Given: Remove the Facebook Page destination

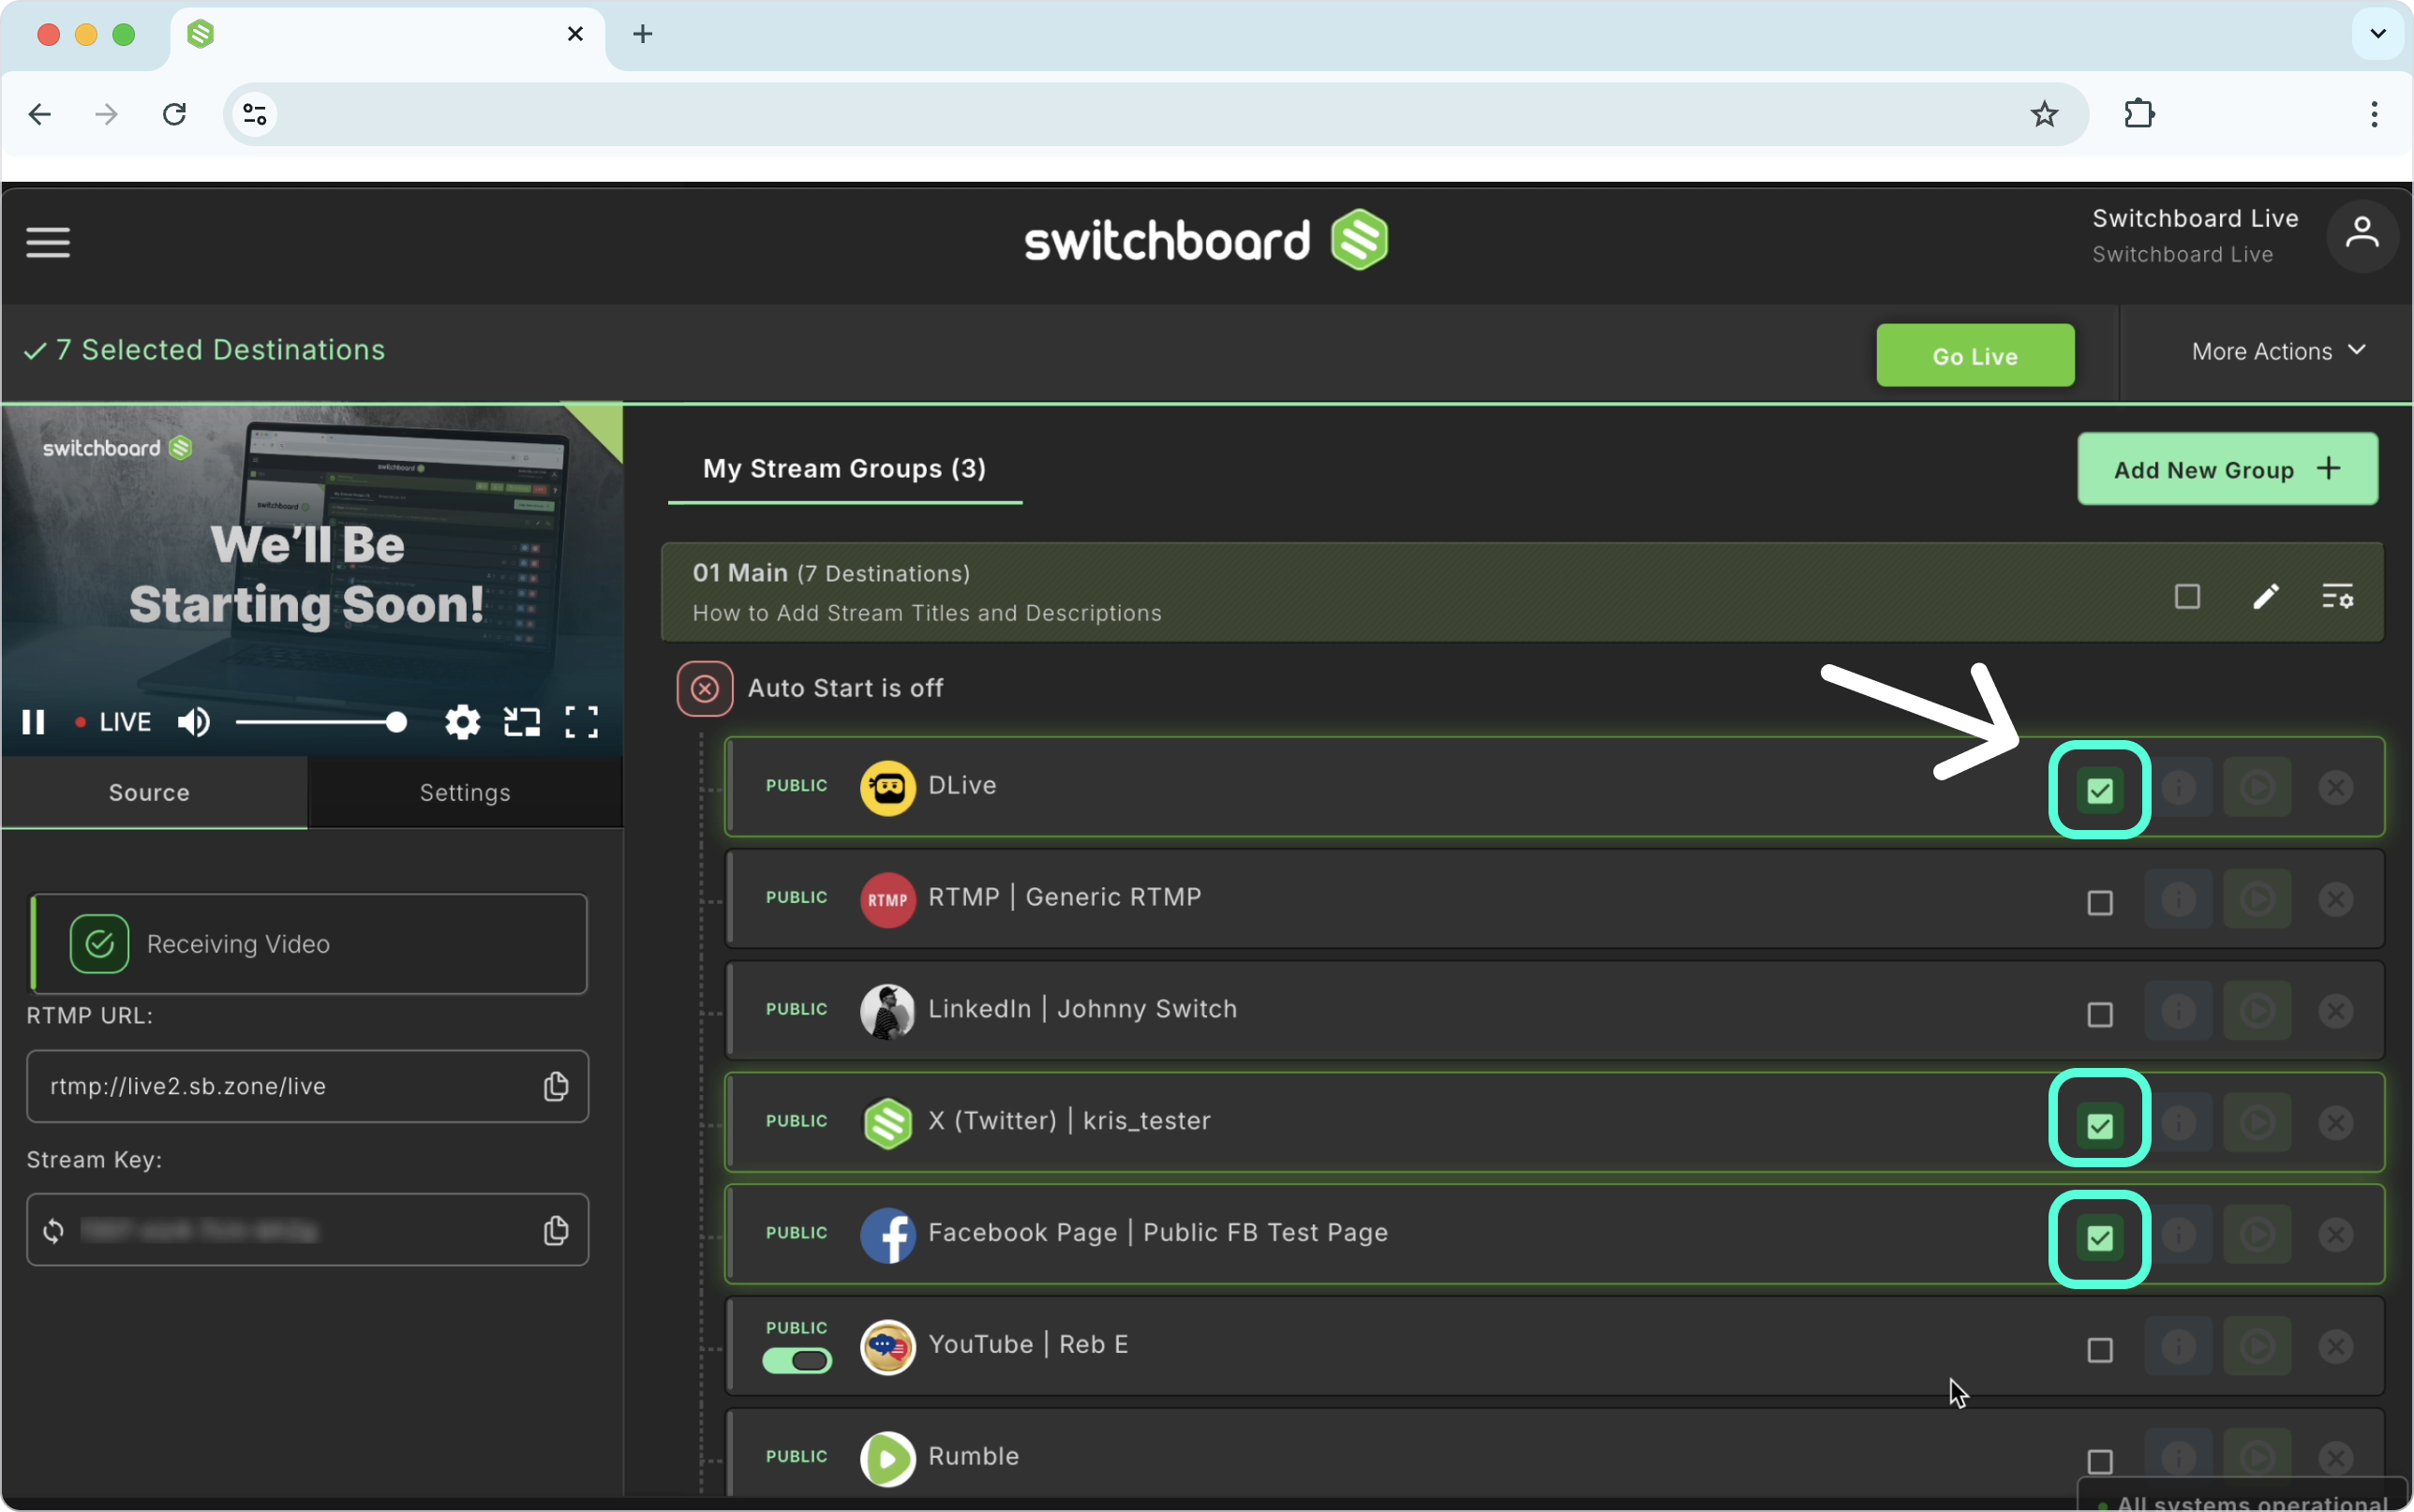Looking at the screenshot, I should (x=2336, y=1235).
